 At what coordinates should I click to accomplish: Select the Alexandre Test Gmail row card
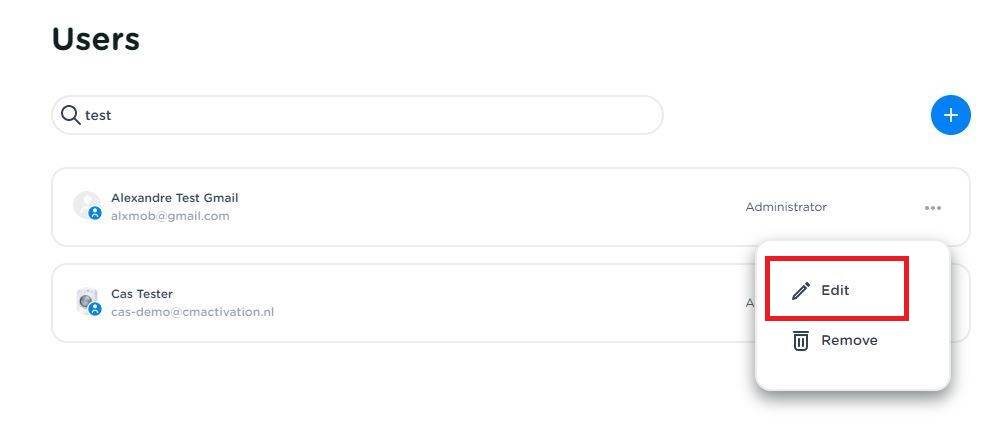pos(450,207)
